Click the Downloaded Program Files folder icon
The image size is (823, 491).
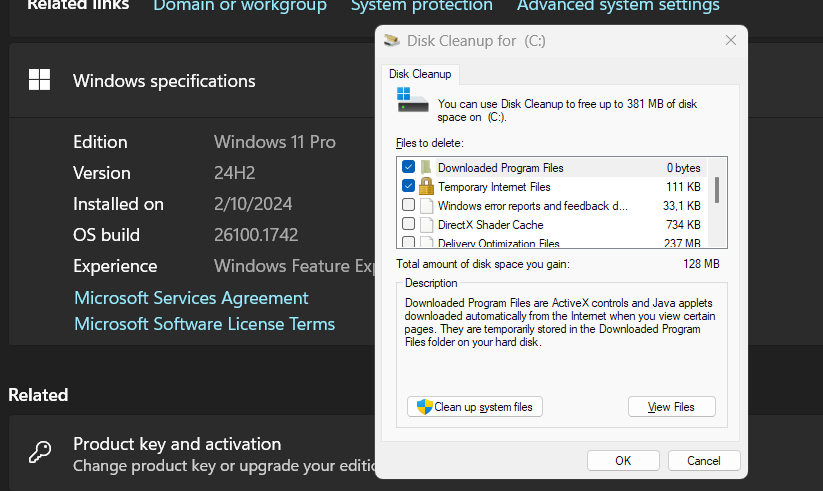(426, 168)
